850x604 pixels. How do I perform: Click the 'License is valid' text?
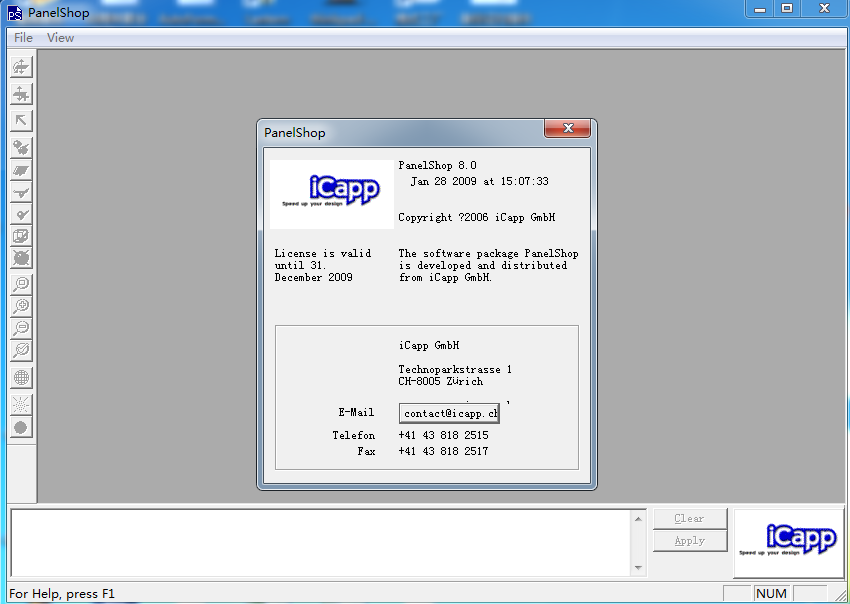pyautogui.click(x=323, y=253)
